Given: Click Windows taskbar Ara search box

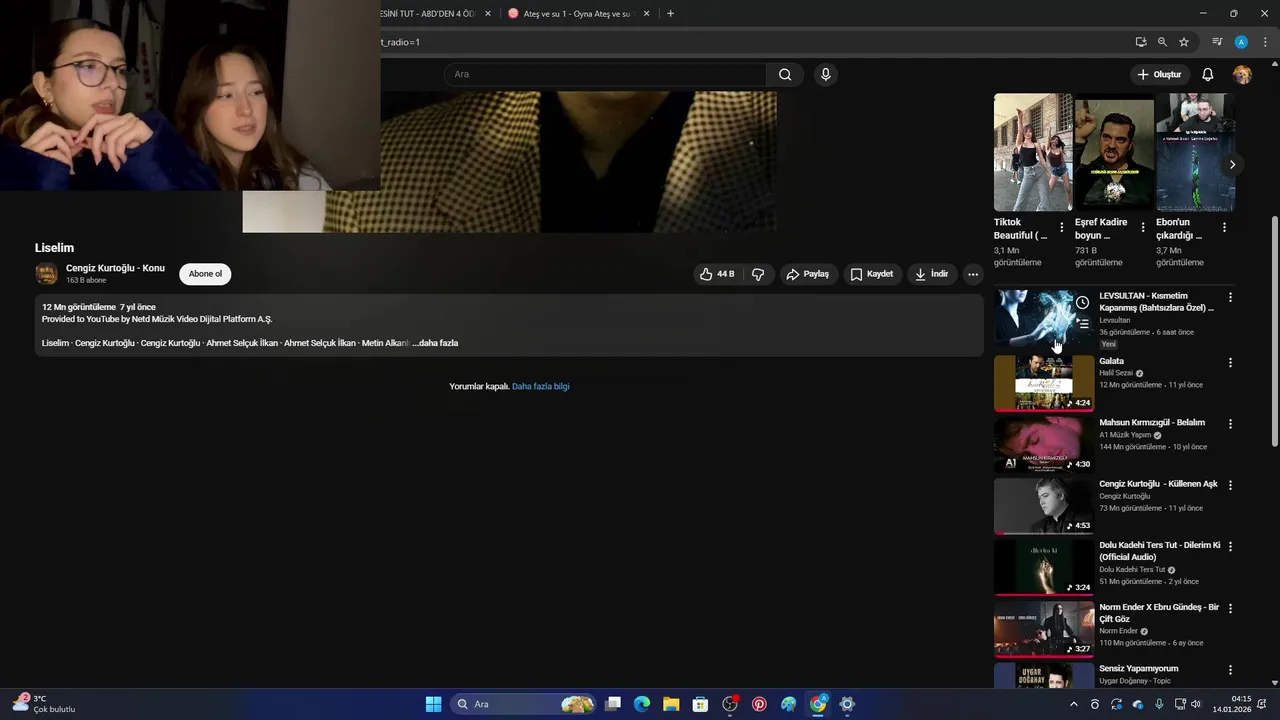Looking at the screenshot, I should click(x=524, y=704).
